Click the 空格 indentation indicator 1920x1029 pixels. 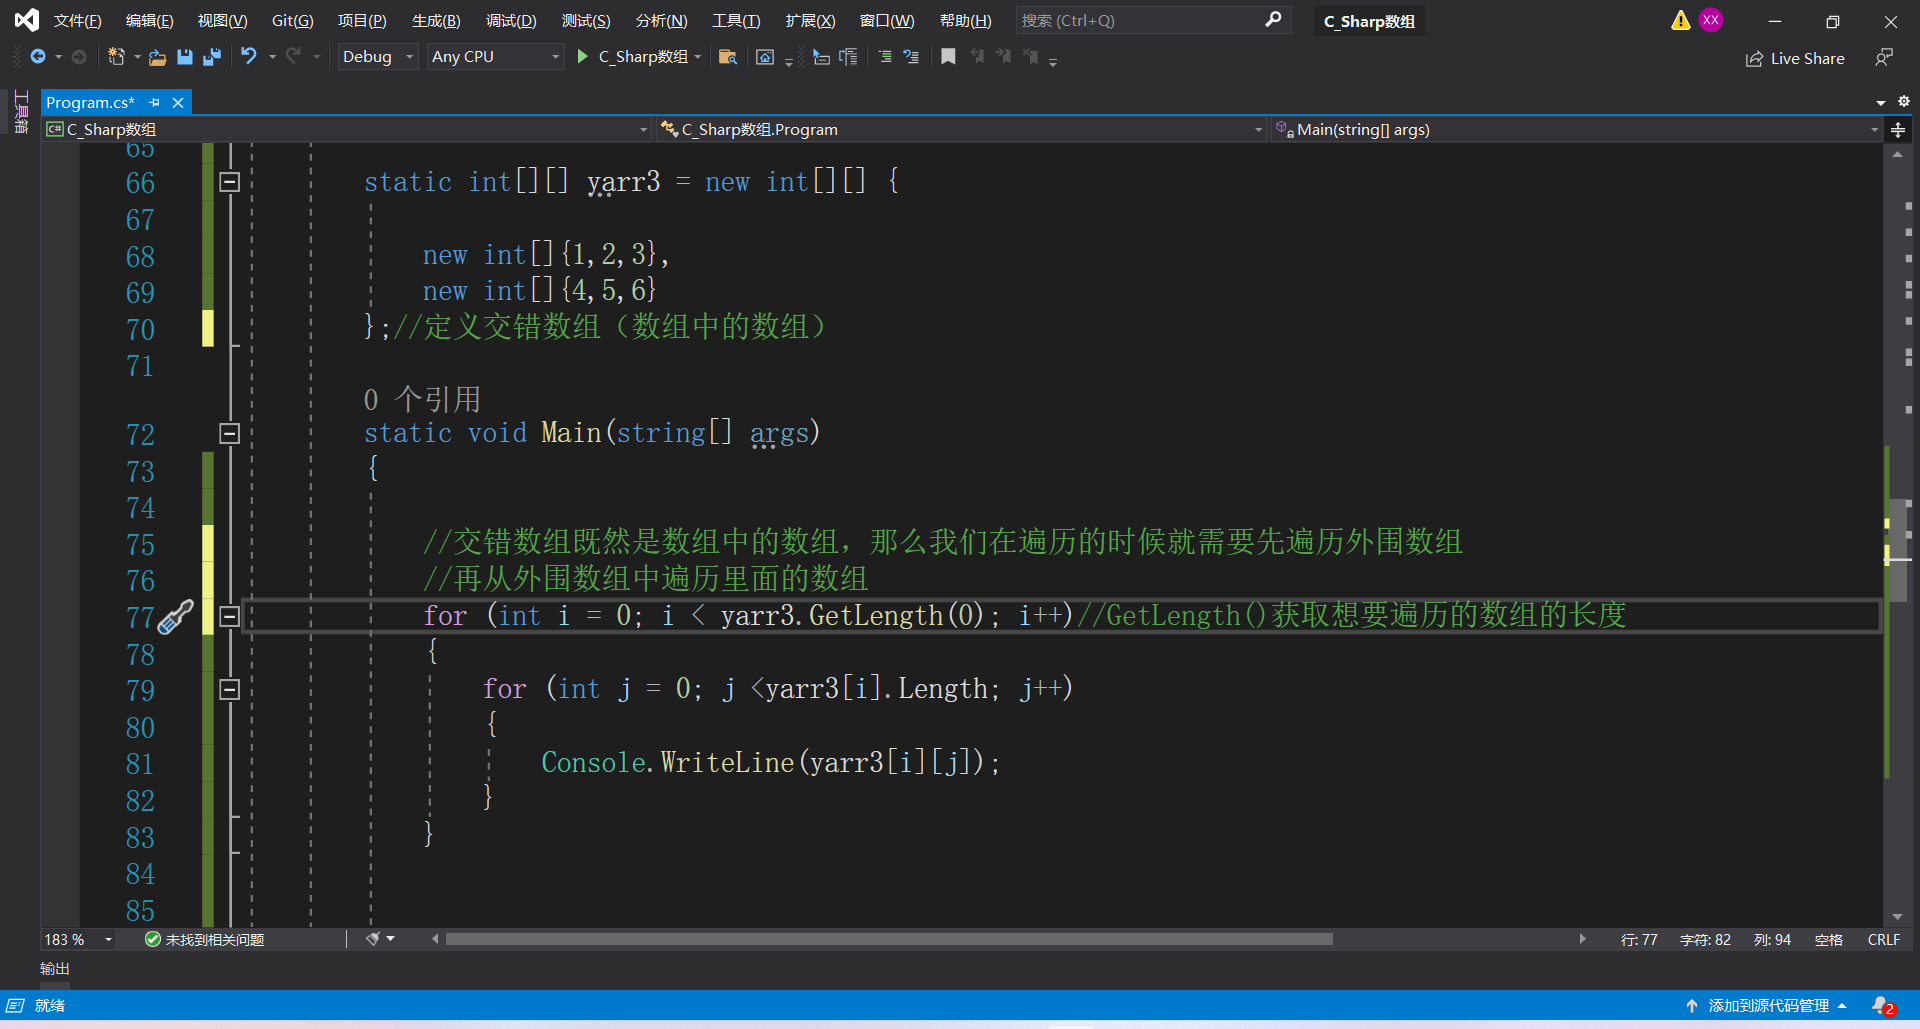[1829, 940]
